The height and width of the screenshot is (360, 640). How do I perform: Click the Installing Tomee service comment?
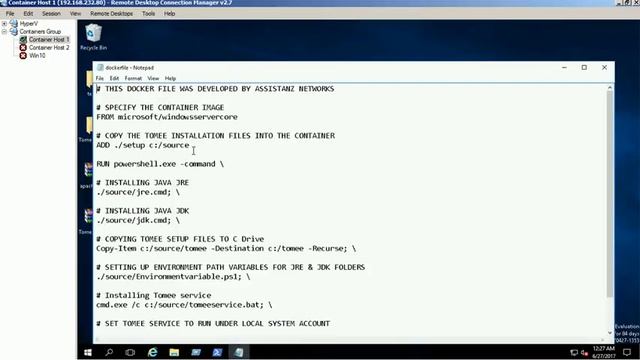154,296
